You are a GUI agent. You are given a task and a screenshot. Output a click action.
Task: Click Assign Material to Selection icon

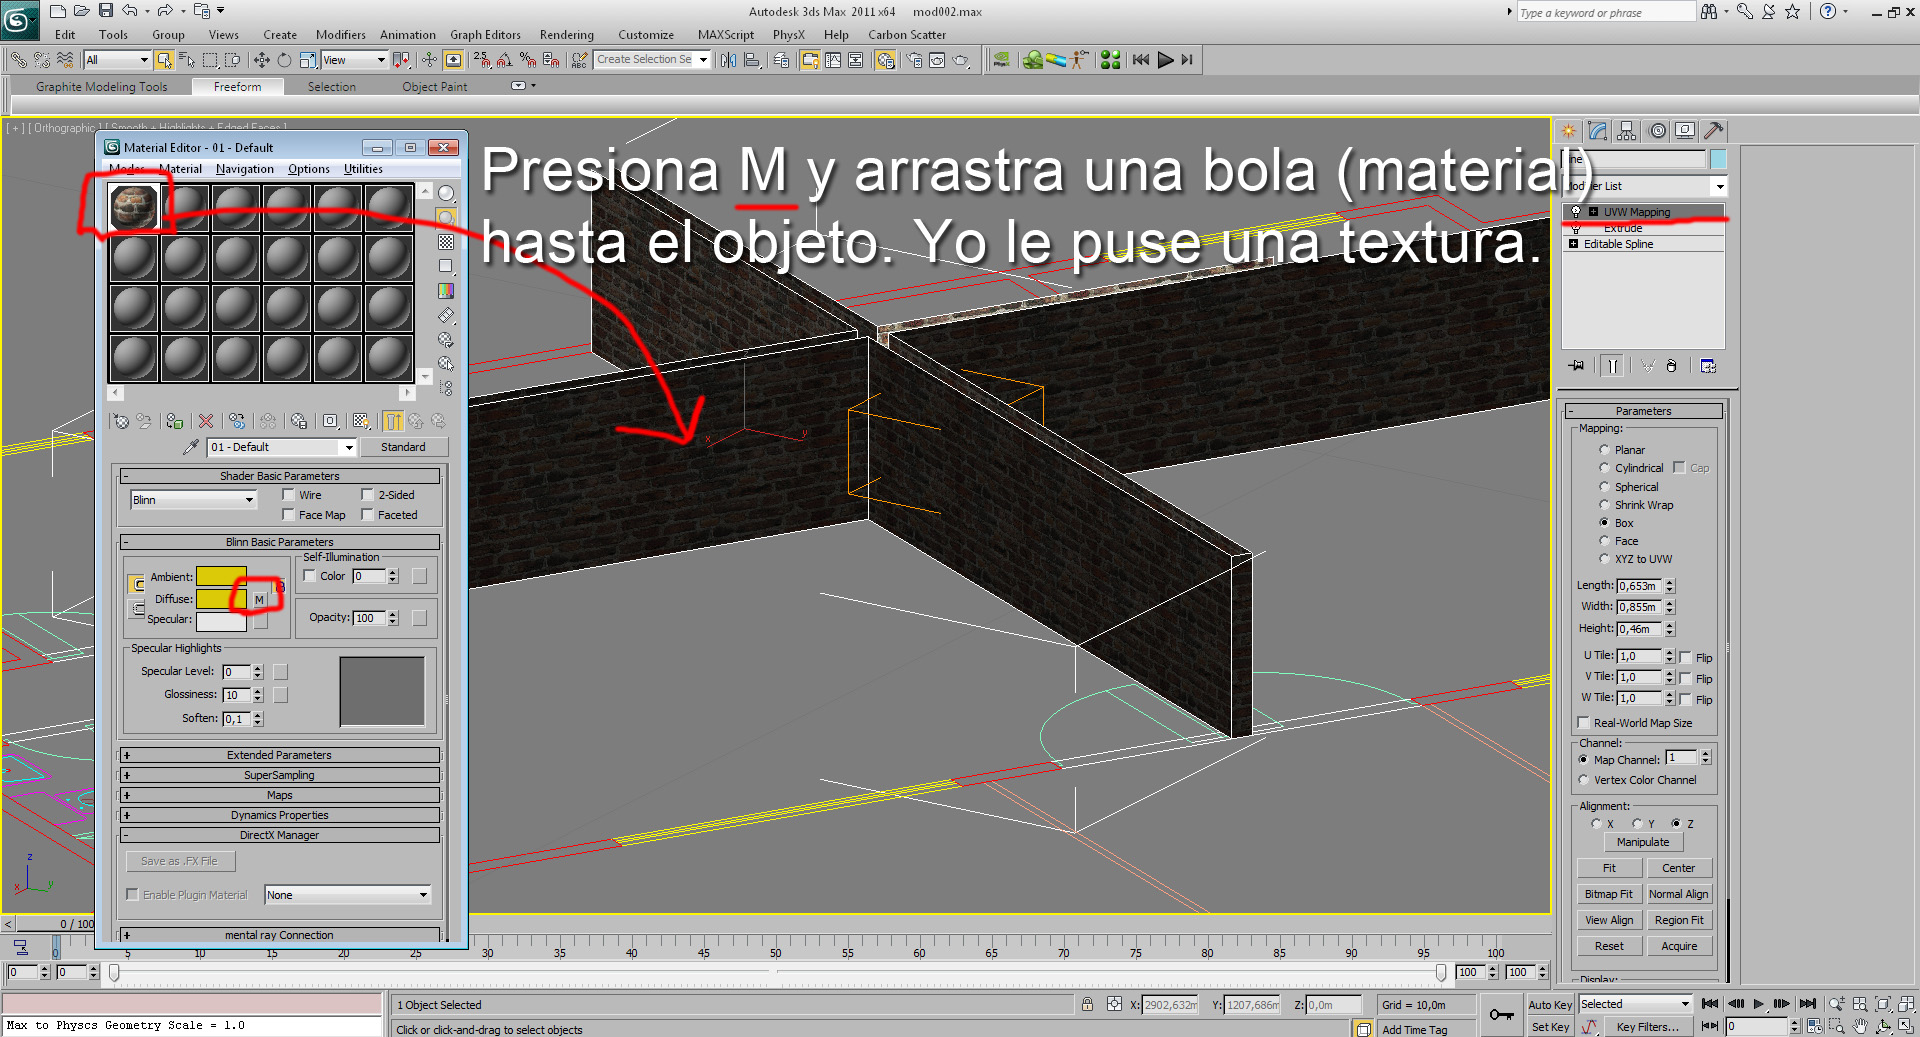[x=175, y=421]
